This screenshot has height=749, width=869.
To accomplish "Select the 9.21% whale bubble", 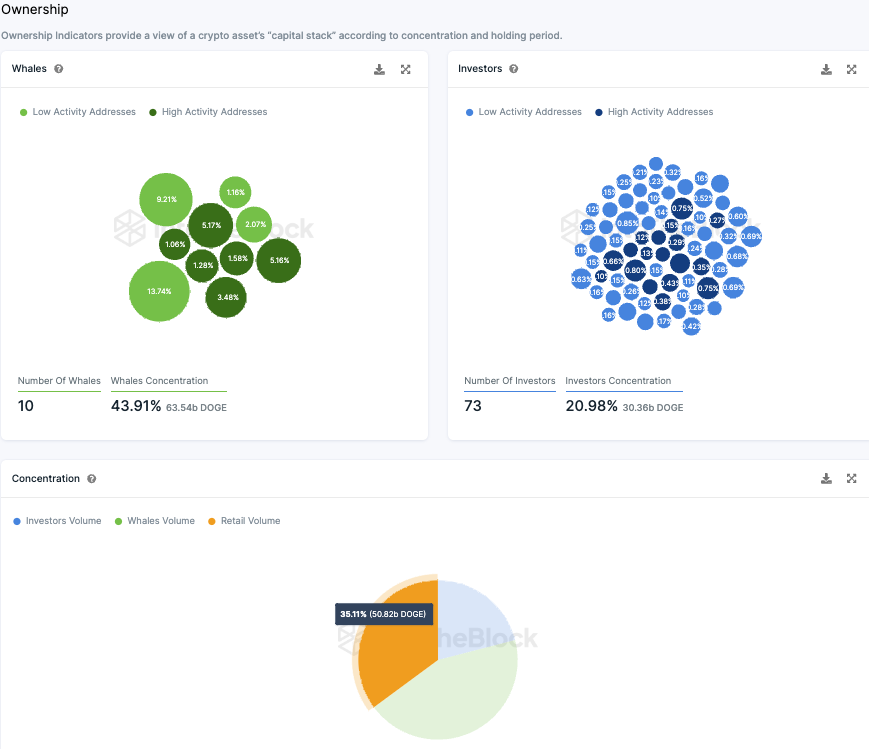I will (166, 200).
